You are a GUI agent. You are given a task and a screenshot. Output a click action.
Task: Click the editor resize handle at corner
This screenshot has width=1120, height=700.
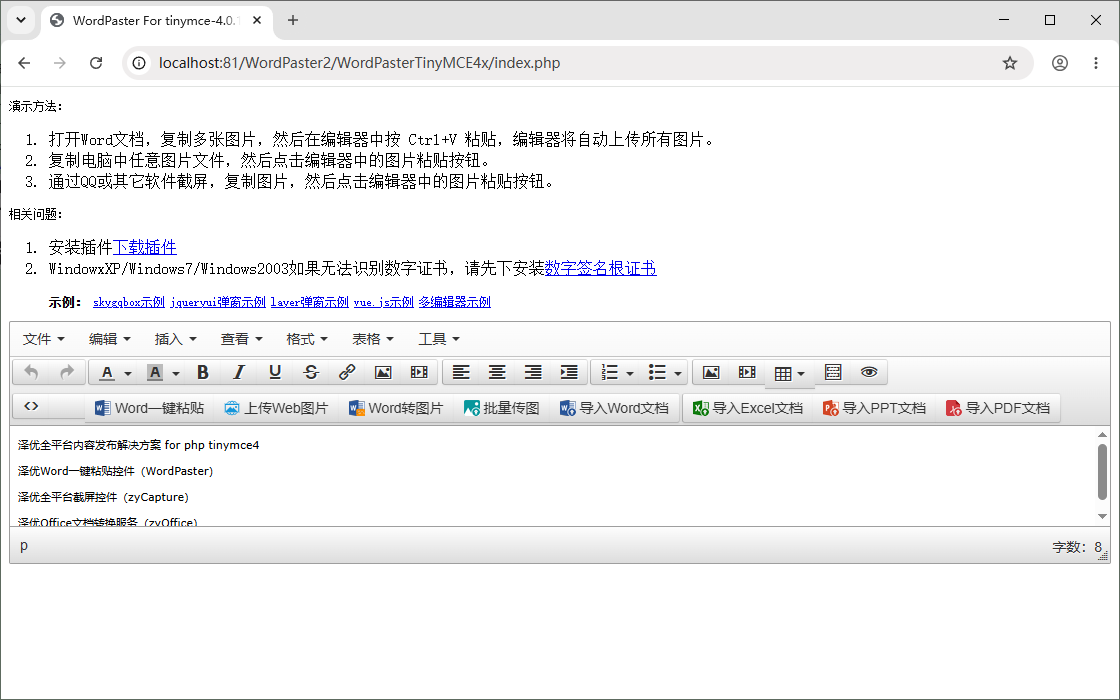point(1104,555)
